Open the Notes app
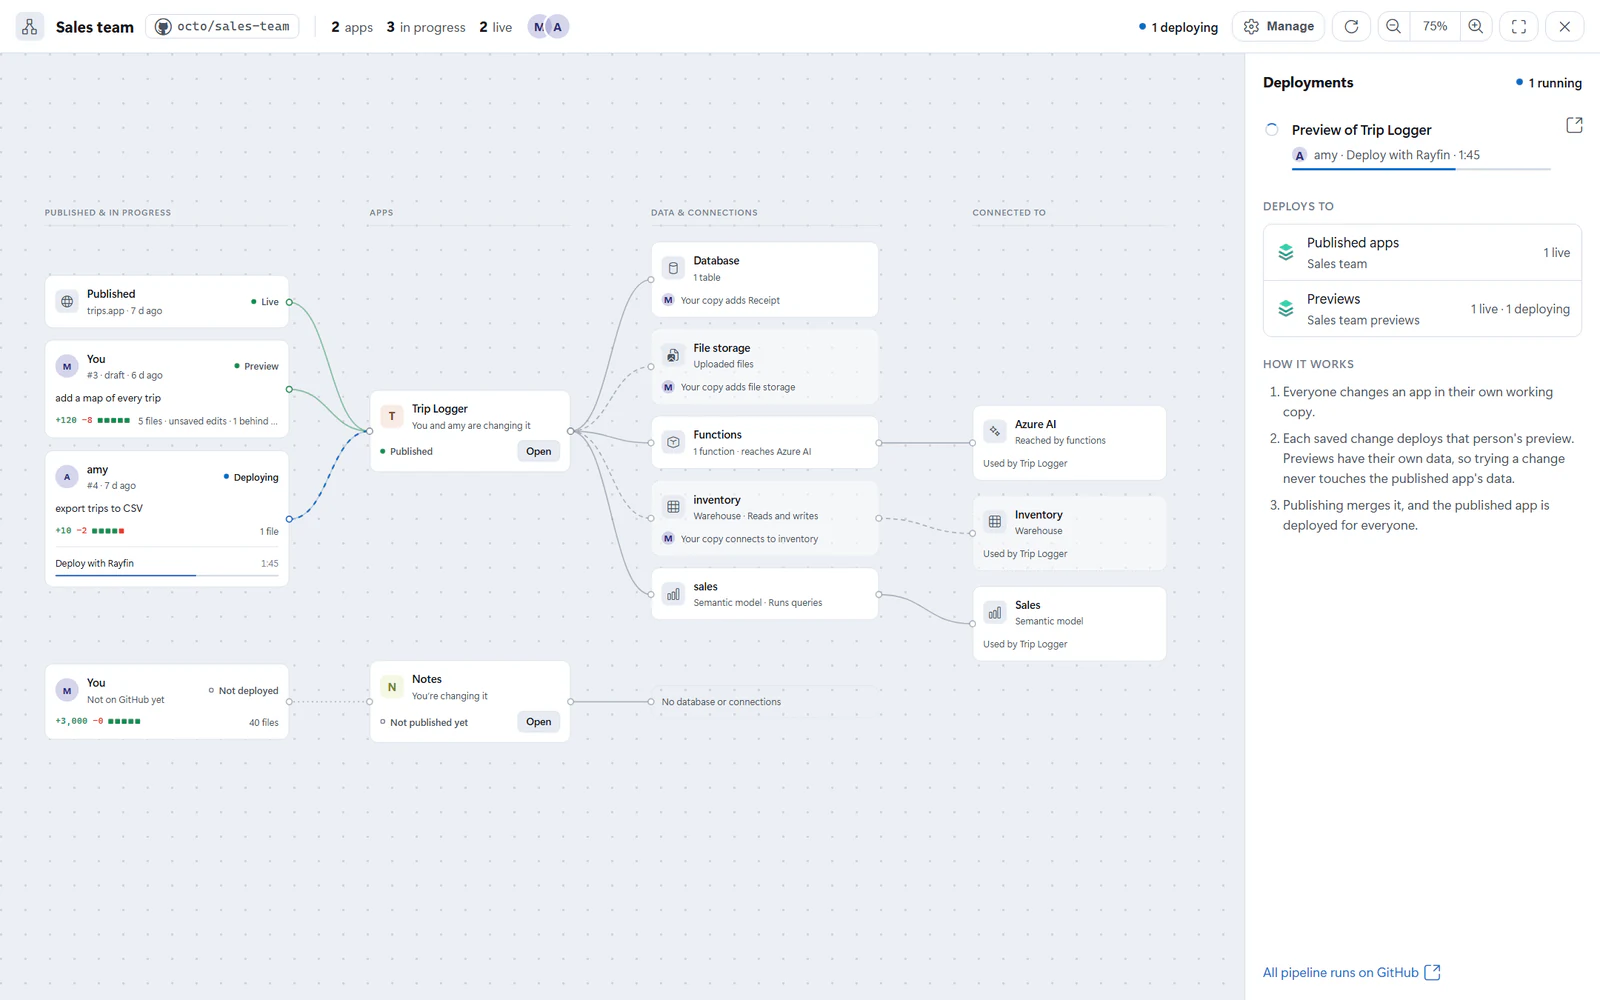The height and width of the screenshot is (1000, 1600). [539, 722]
